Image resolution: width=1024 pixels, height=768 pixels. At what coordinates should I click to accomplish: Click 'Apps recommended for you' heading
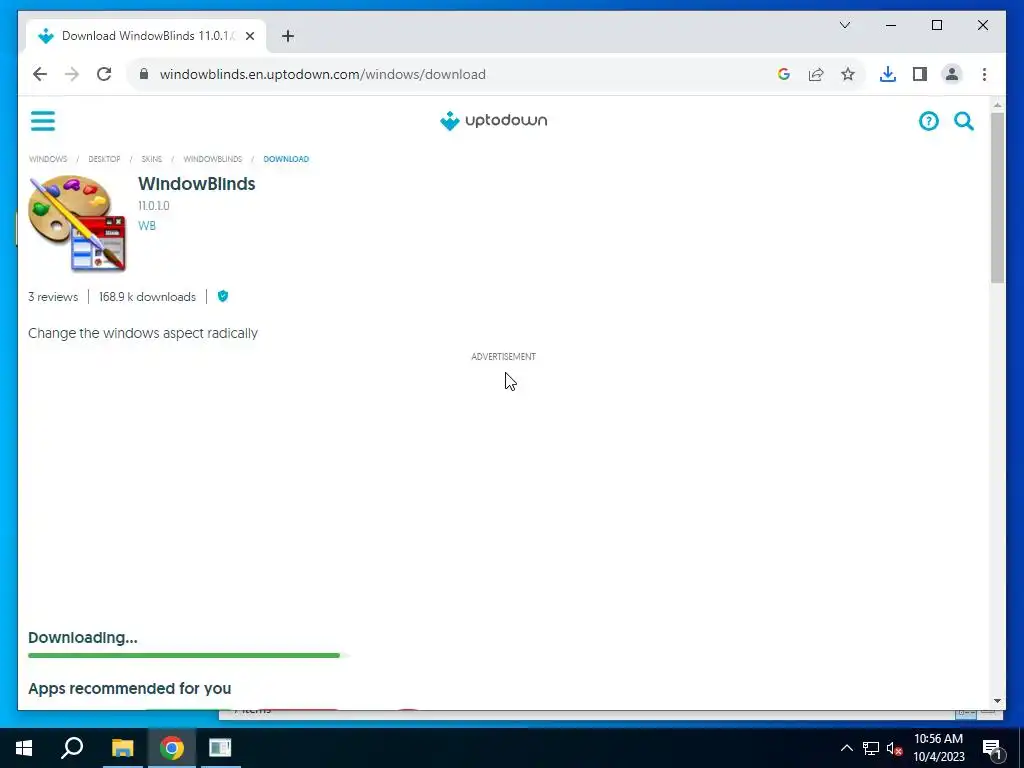(x=129, y=688)
